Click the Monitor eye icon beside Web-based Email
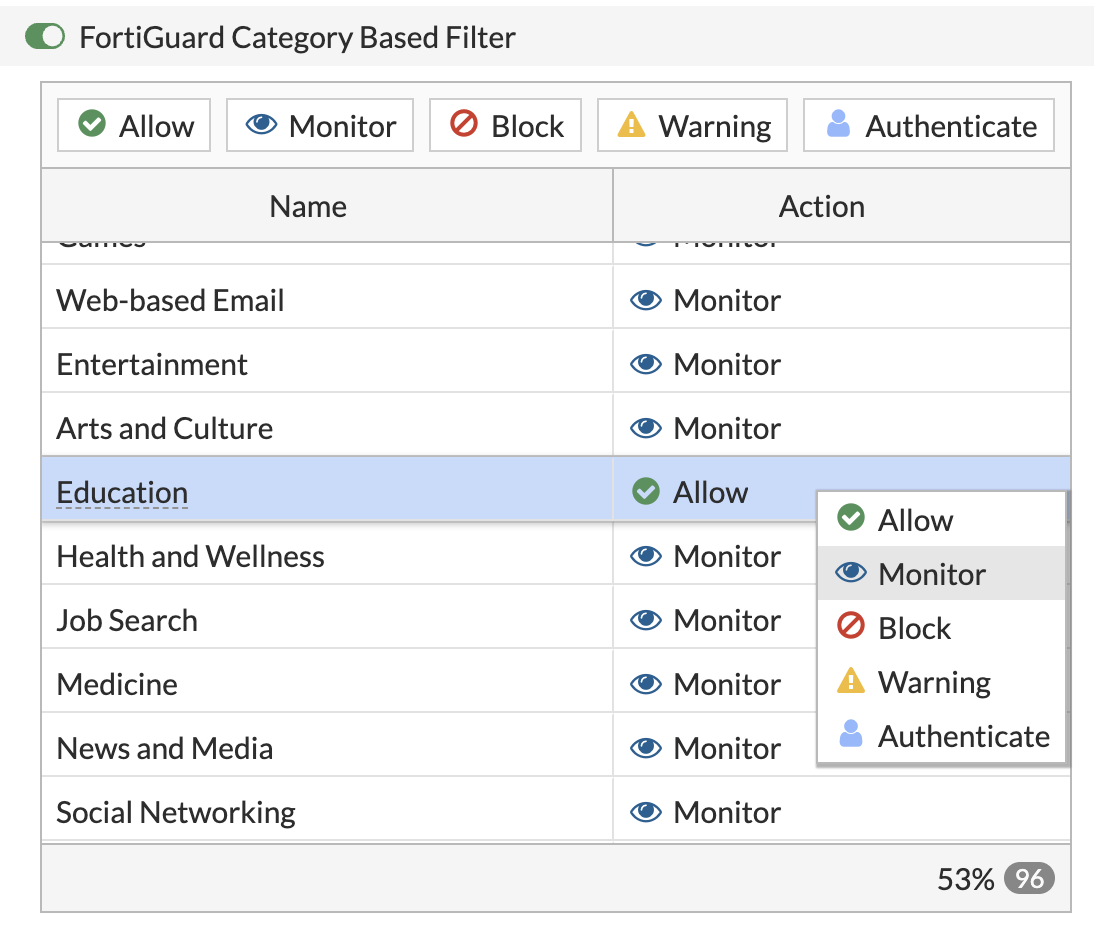Image resolution: width=1094 pixels, height=930 pixels. pyautogui.click(x=646, y=300)
